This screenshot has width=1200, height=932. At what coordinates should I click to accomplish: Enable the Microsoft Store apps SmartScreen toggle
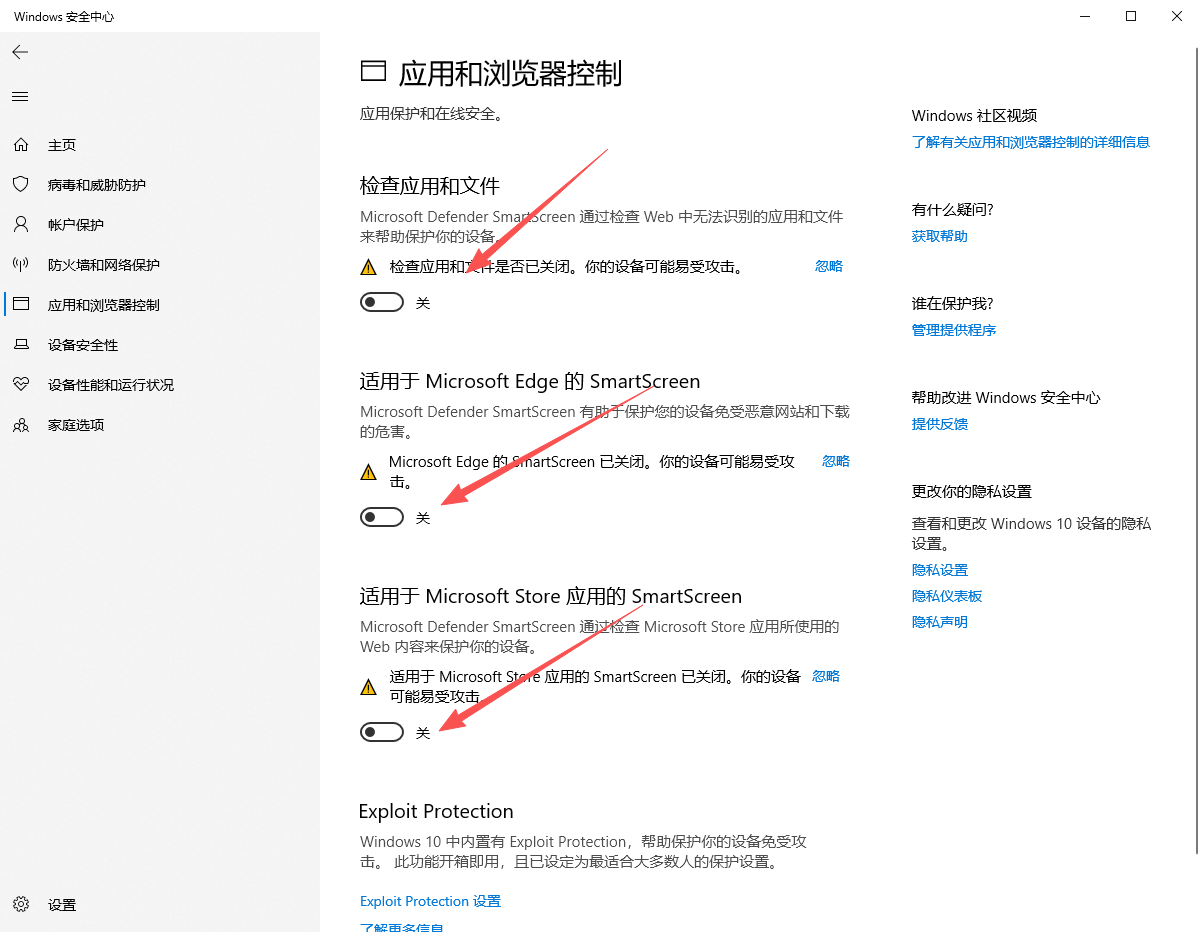[x=382, y=732]
